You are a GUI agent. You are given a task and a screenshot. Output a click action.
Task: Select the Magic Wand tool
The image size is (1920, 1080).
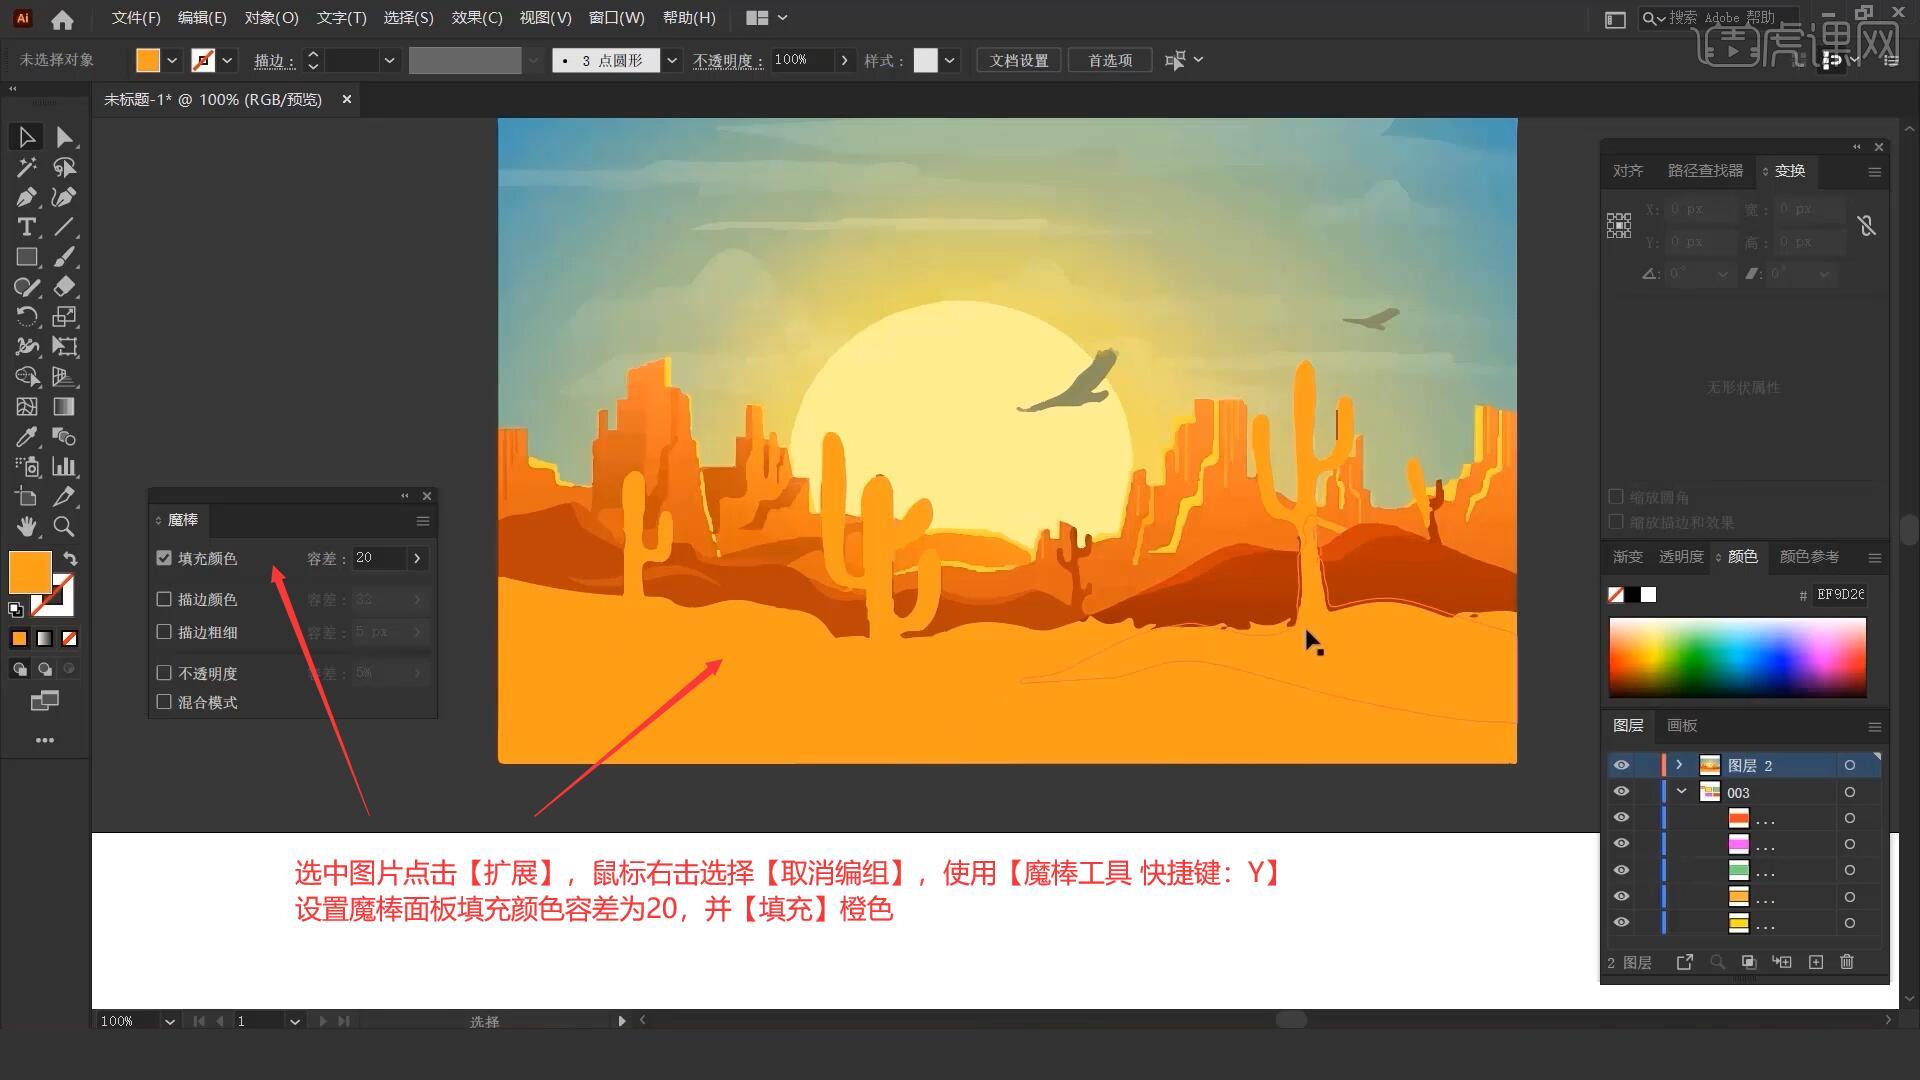click(x=25, y=166)
